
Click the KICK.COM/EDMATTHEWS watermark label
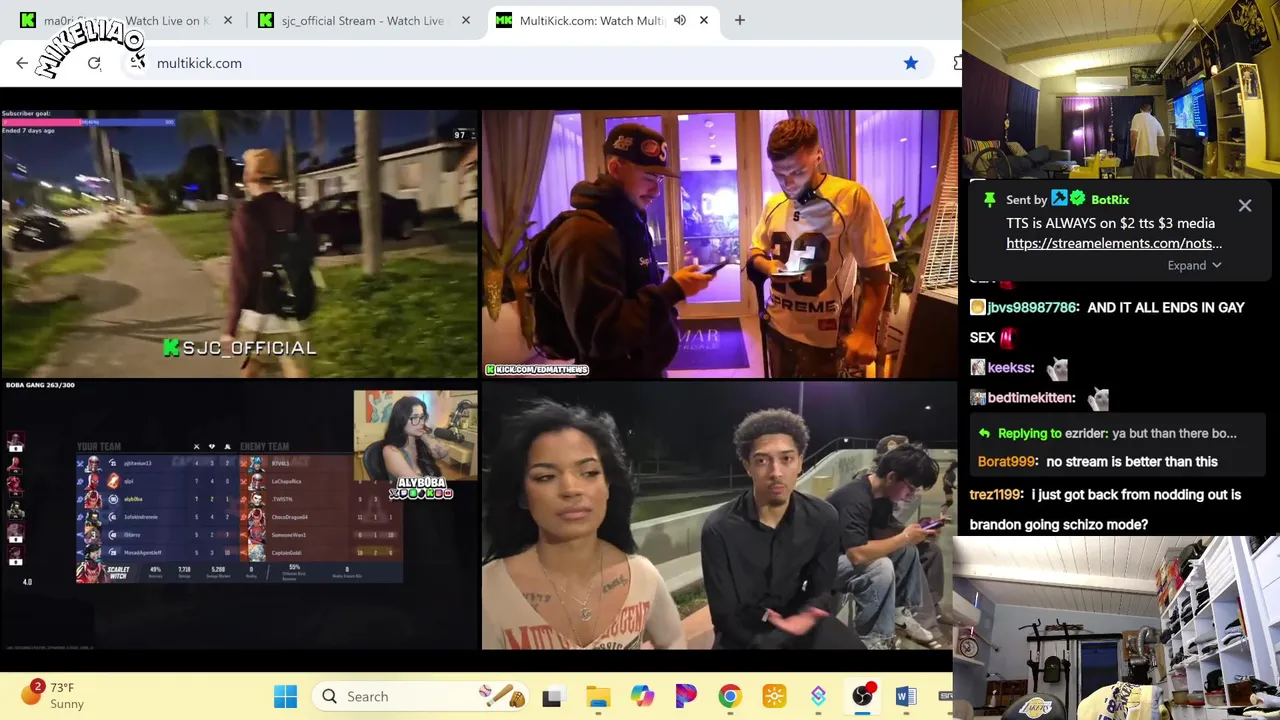[537, 370]
